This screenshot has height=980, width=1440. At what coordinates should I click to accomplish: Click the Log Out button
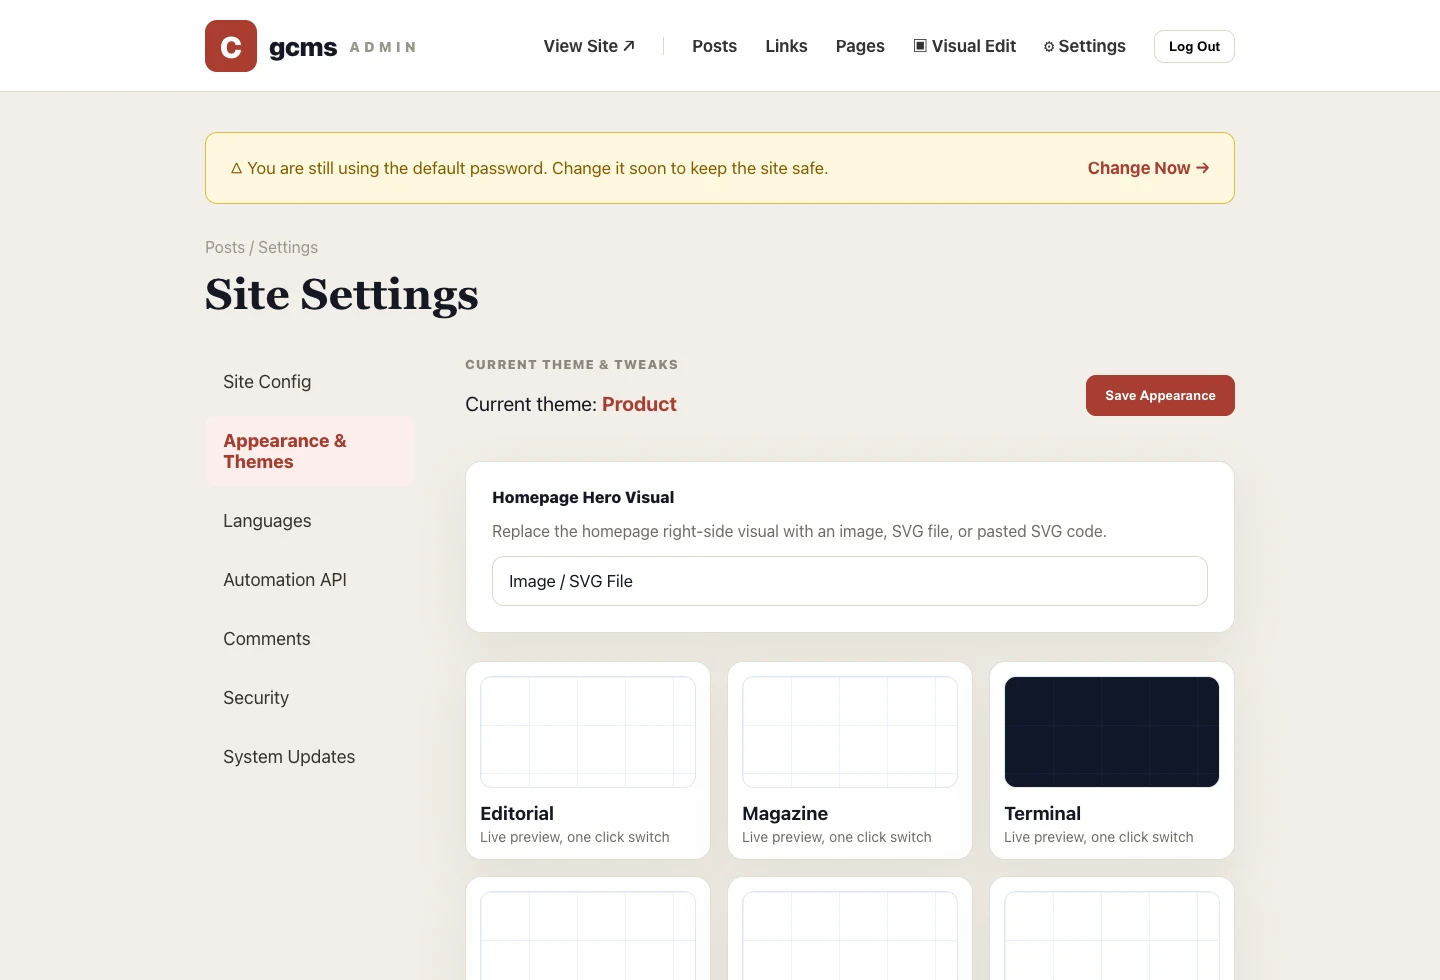(x=1194, y=46)
